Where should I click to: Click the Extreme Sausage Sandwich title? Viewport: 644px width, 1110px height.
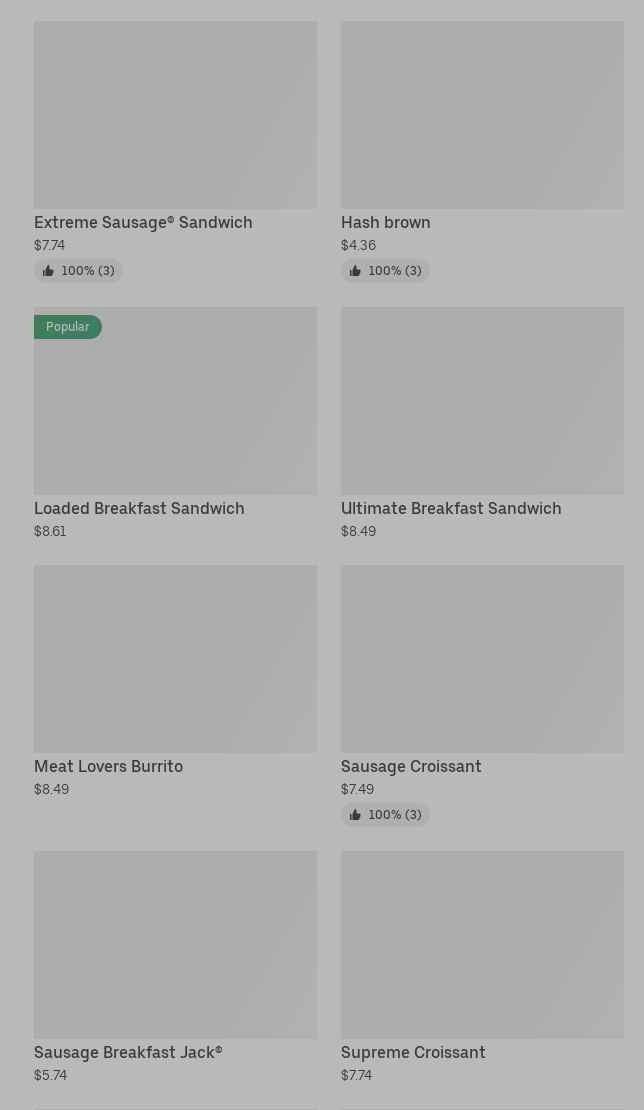(x=143, y=223)
